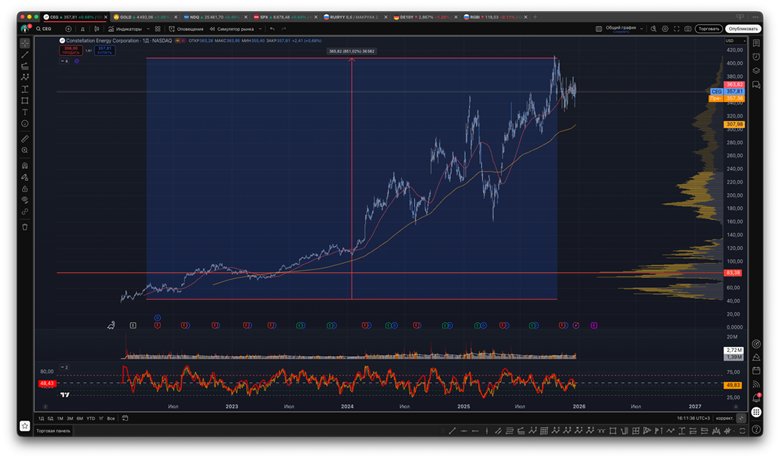This screenshot has width=780, height=459.
Task: Open the pattern tools (XABCD) icon
Action: [25, 78]
